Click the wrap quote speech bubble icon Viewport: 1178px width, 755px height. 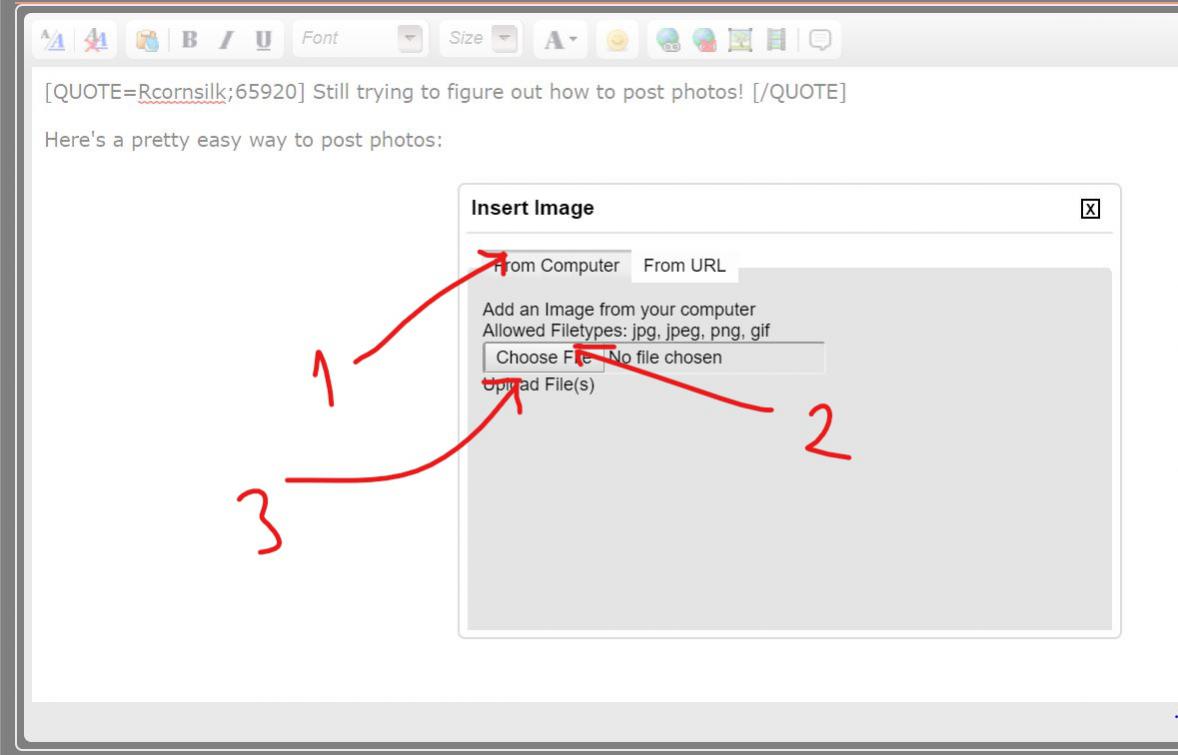(820, 40)
